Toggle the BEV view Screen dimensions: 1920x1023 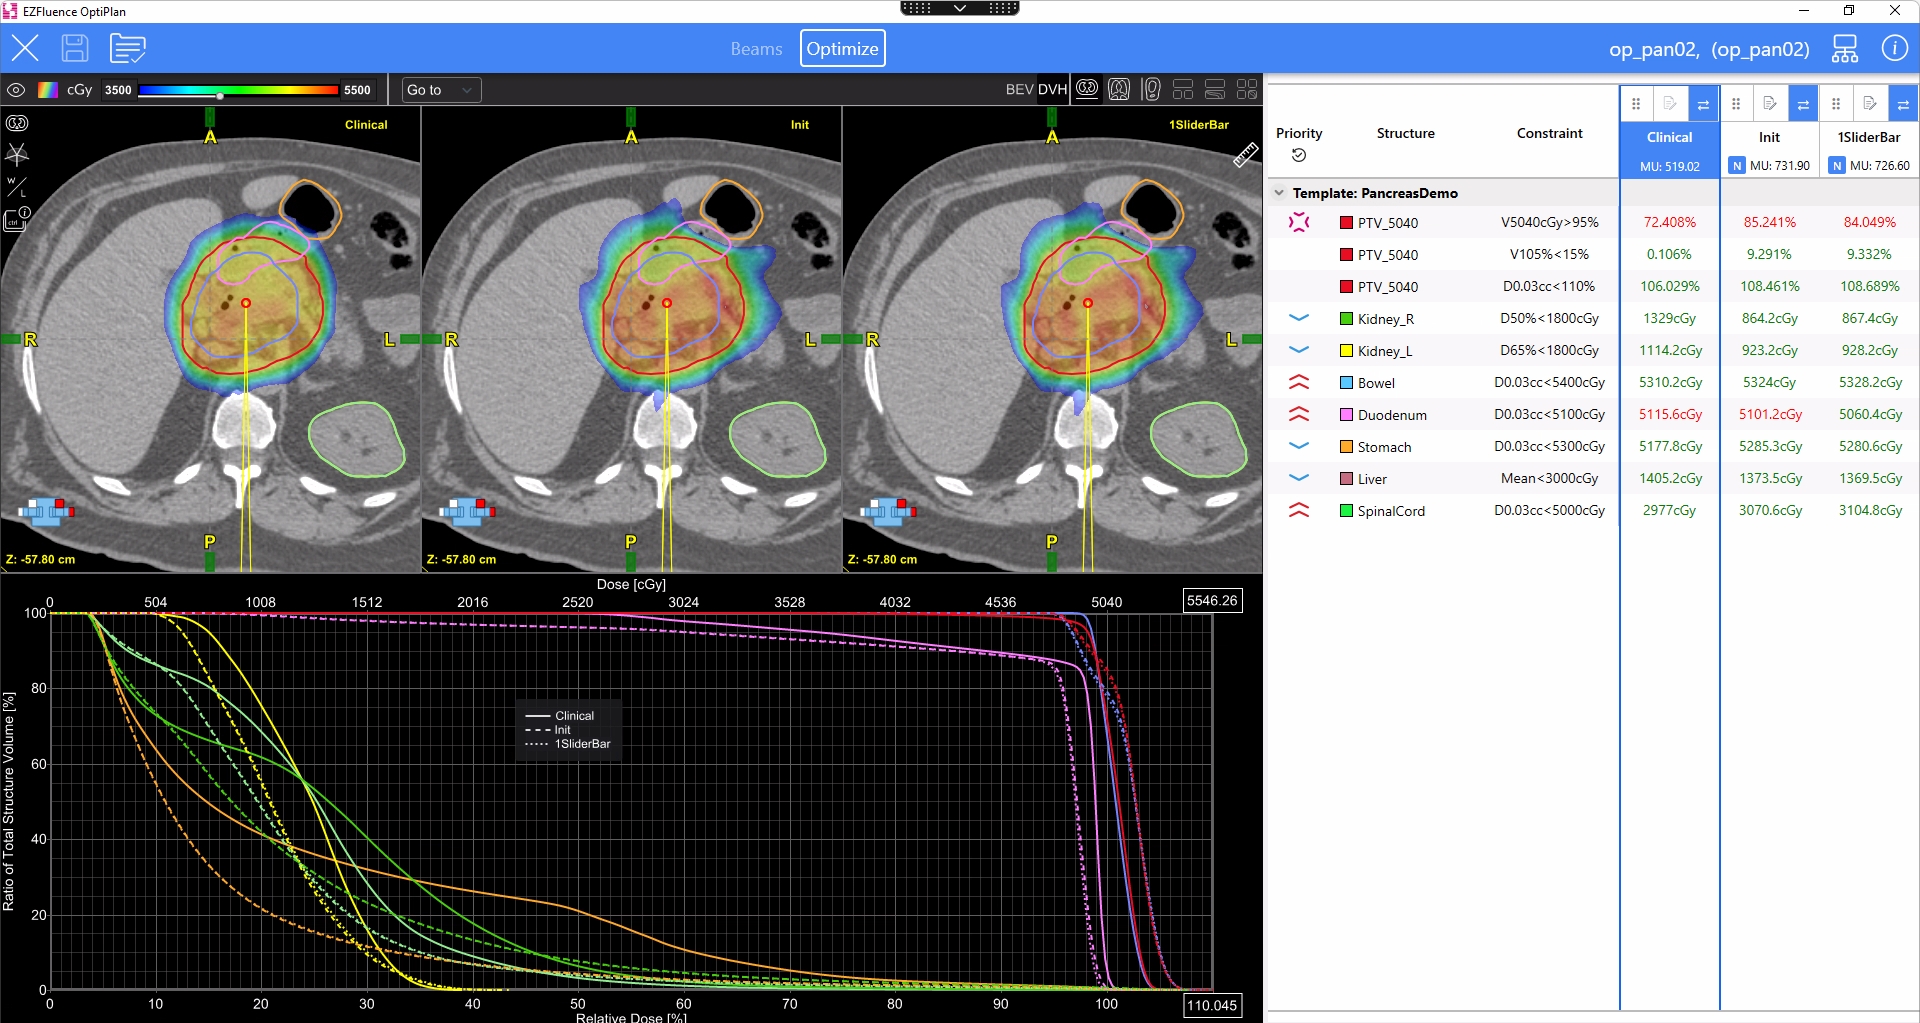click(x=1020, y=90)
